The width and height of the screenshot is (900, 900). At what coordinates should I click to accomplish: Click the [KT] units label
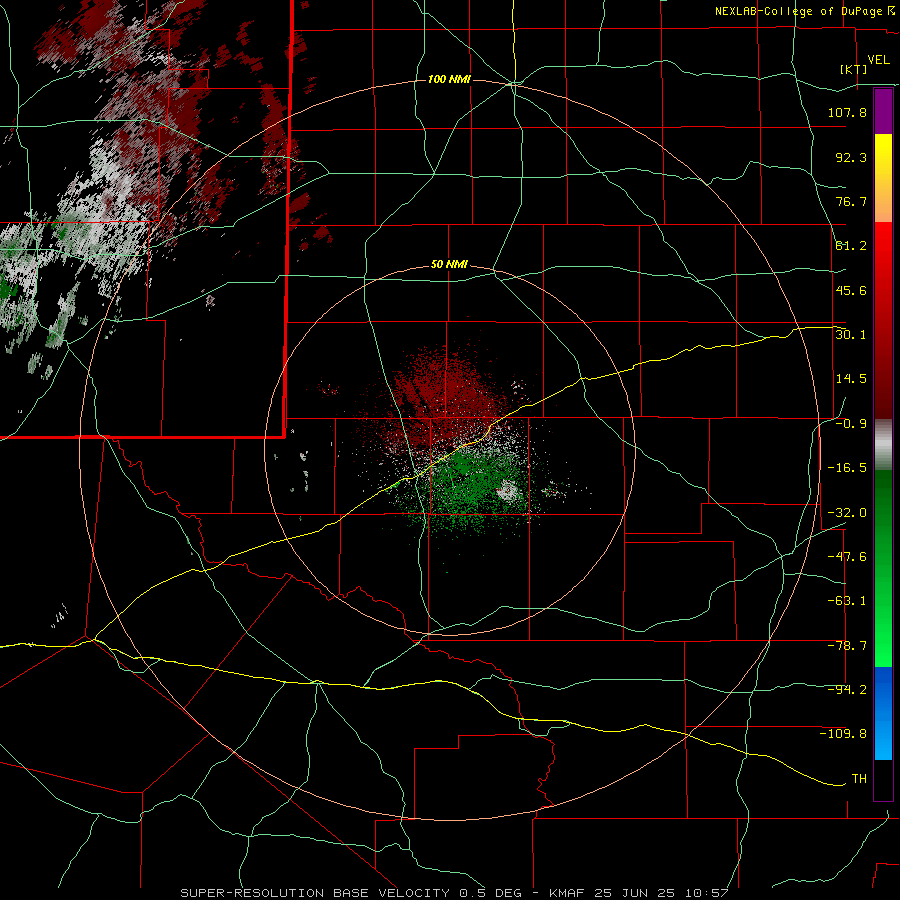tap(854, 69)
